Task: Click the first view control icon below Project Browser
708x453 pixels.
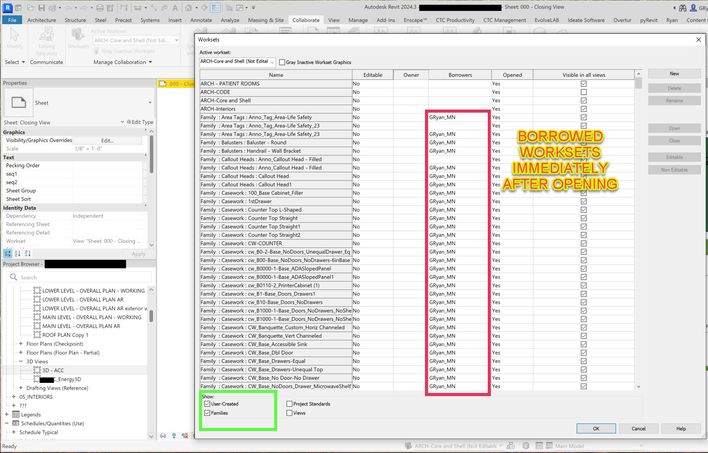Action: point(163,436)
